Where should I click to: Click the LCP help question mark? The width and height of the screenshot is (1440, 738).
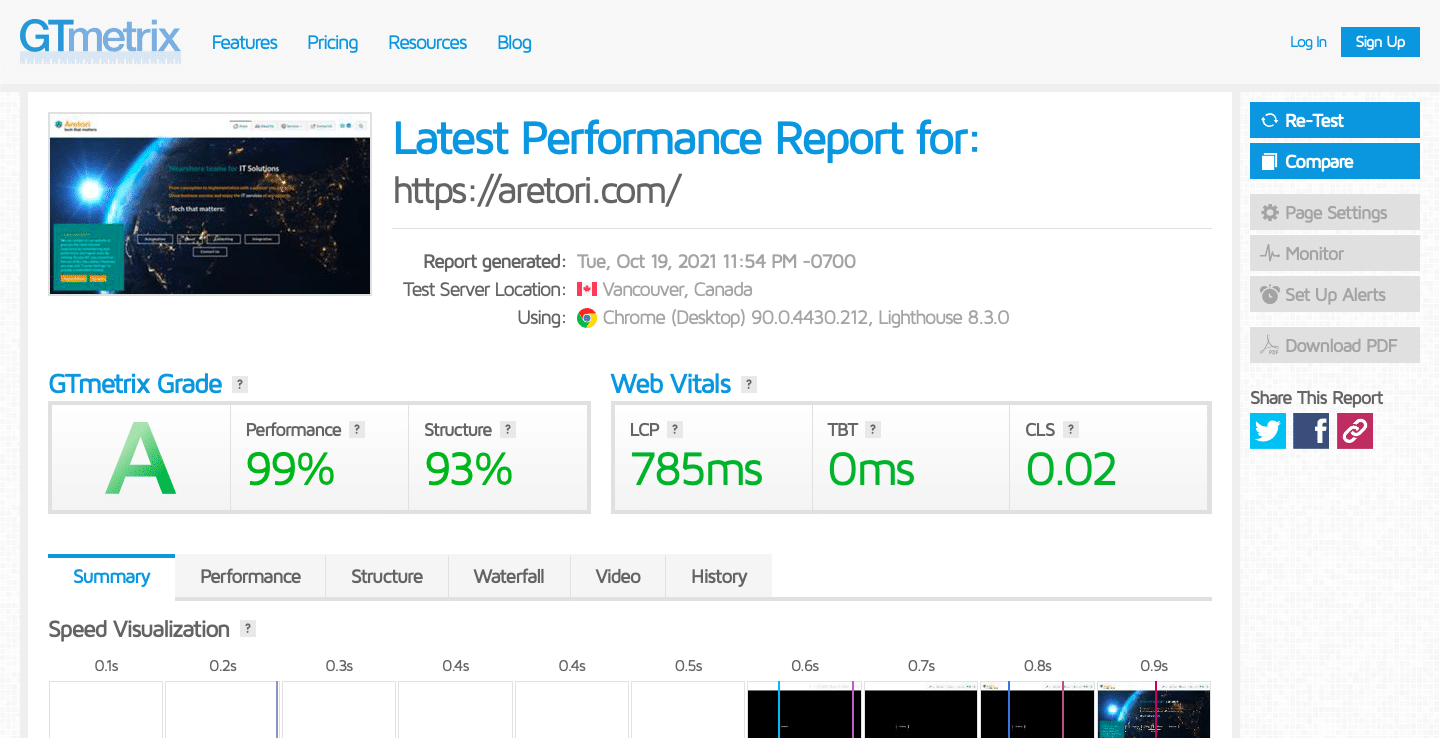click(x=675, y=429)
